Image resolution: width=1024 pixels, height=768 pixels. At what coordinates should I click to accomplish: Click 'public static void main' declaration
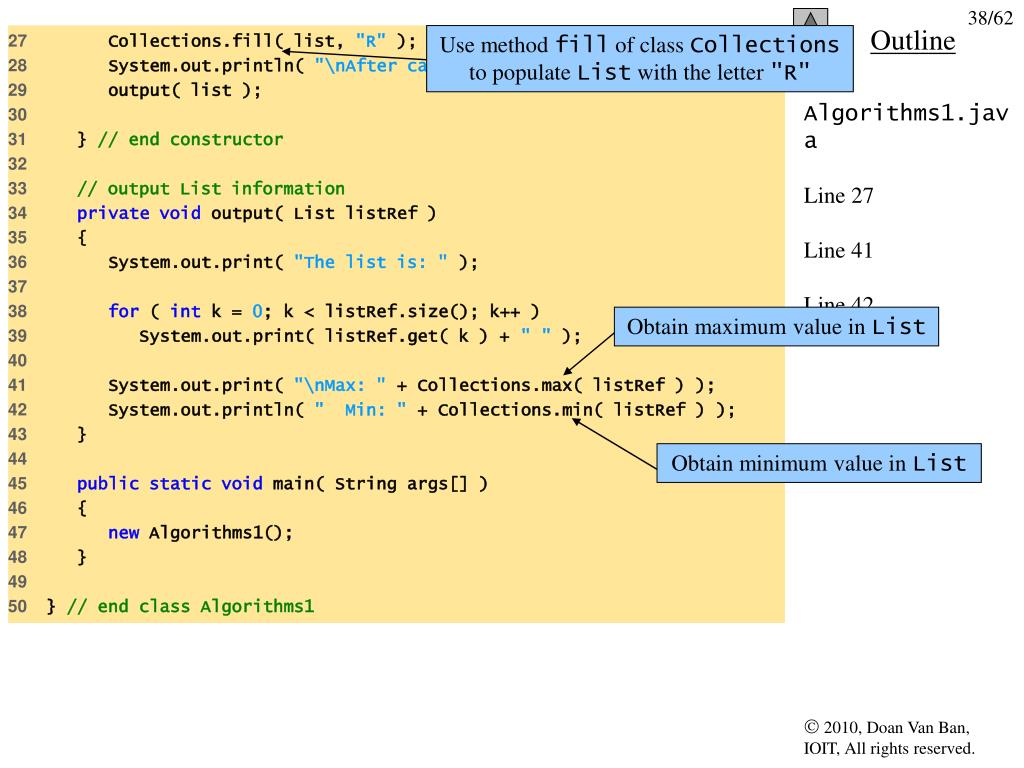tap(282, 483)
